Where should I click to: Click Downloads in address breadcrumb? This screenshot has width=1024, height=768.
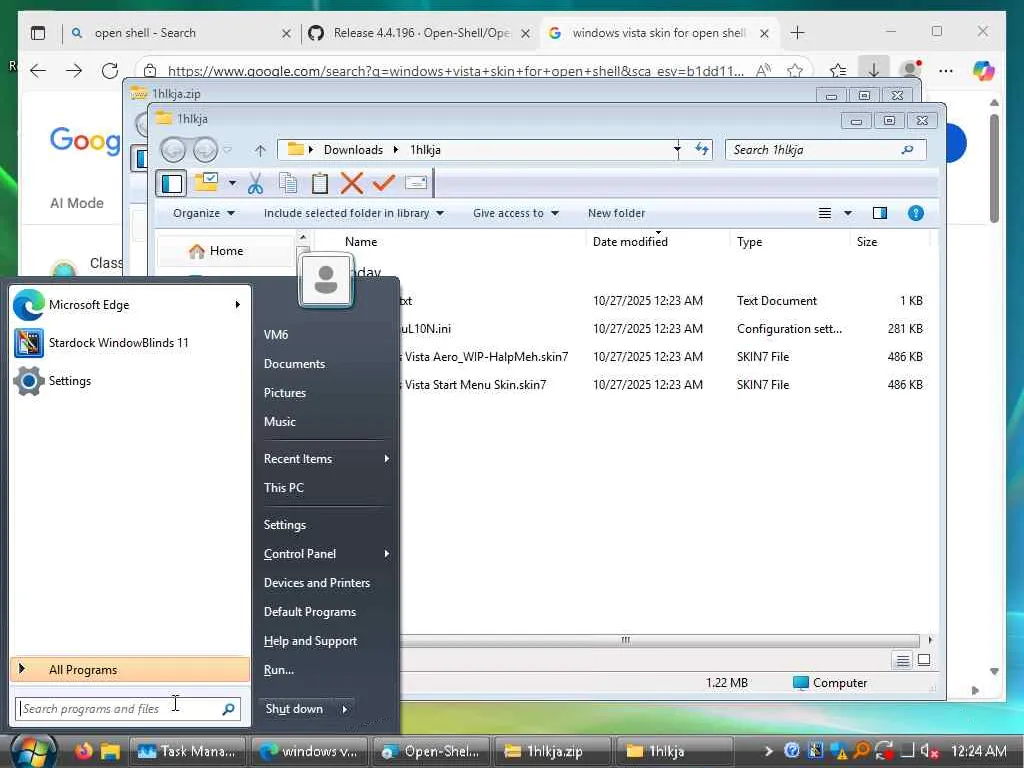[353, 150]
